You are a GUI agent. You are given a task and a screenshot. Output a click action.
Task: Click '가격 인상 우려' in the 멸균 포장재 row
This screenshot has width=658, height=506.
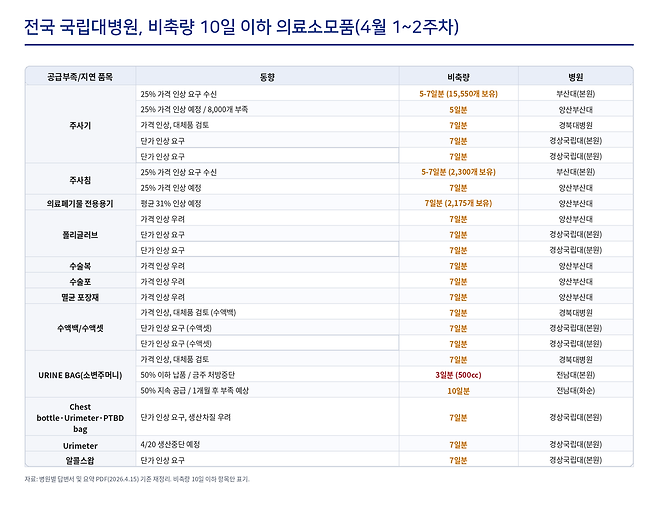point(162,297)
